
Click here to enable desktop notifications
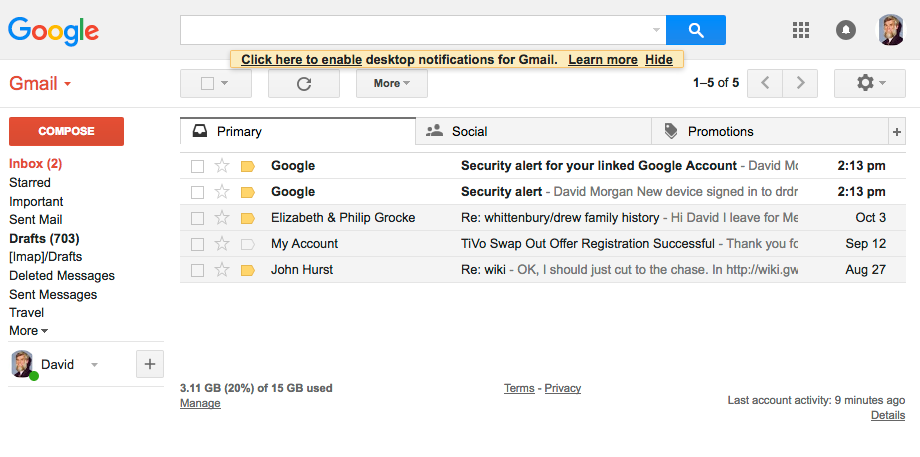click(302, 60)
